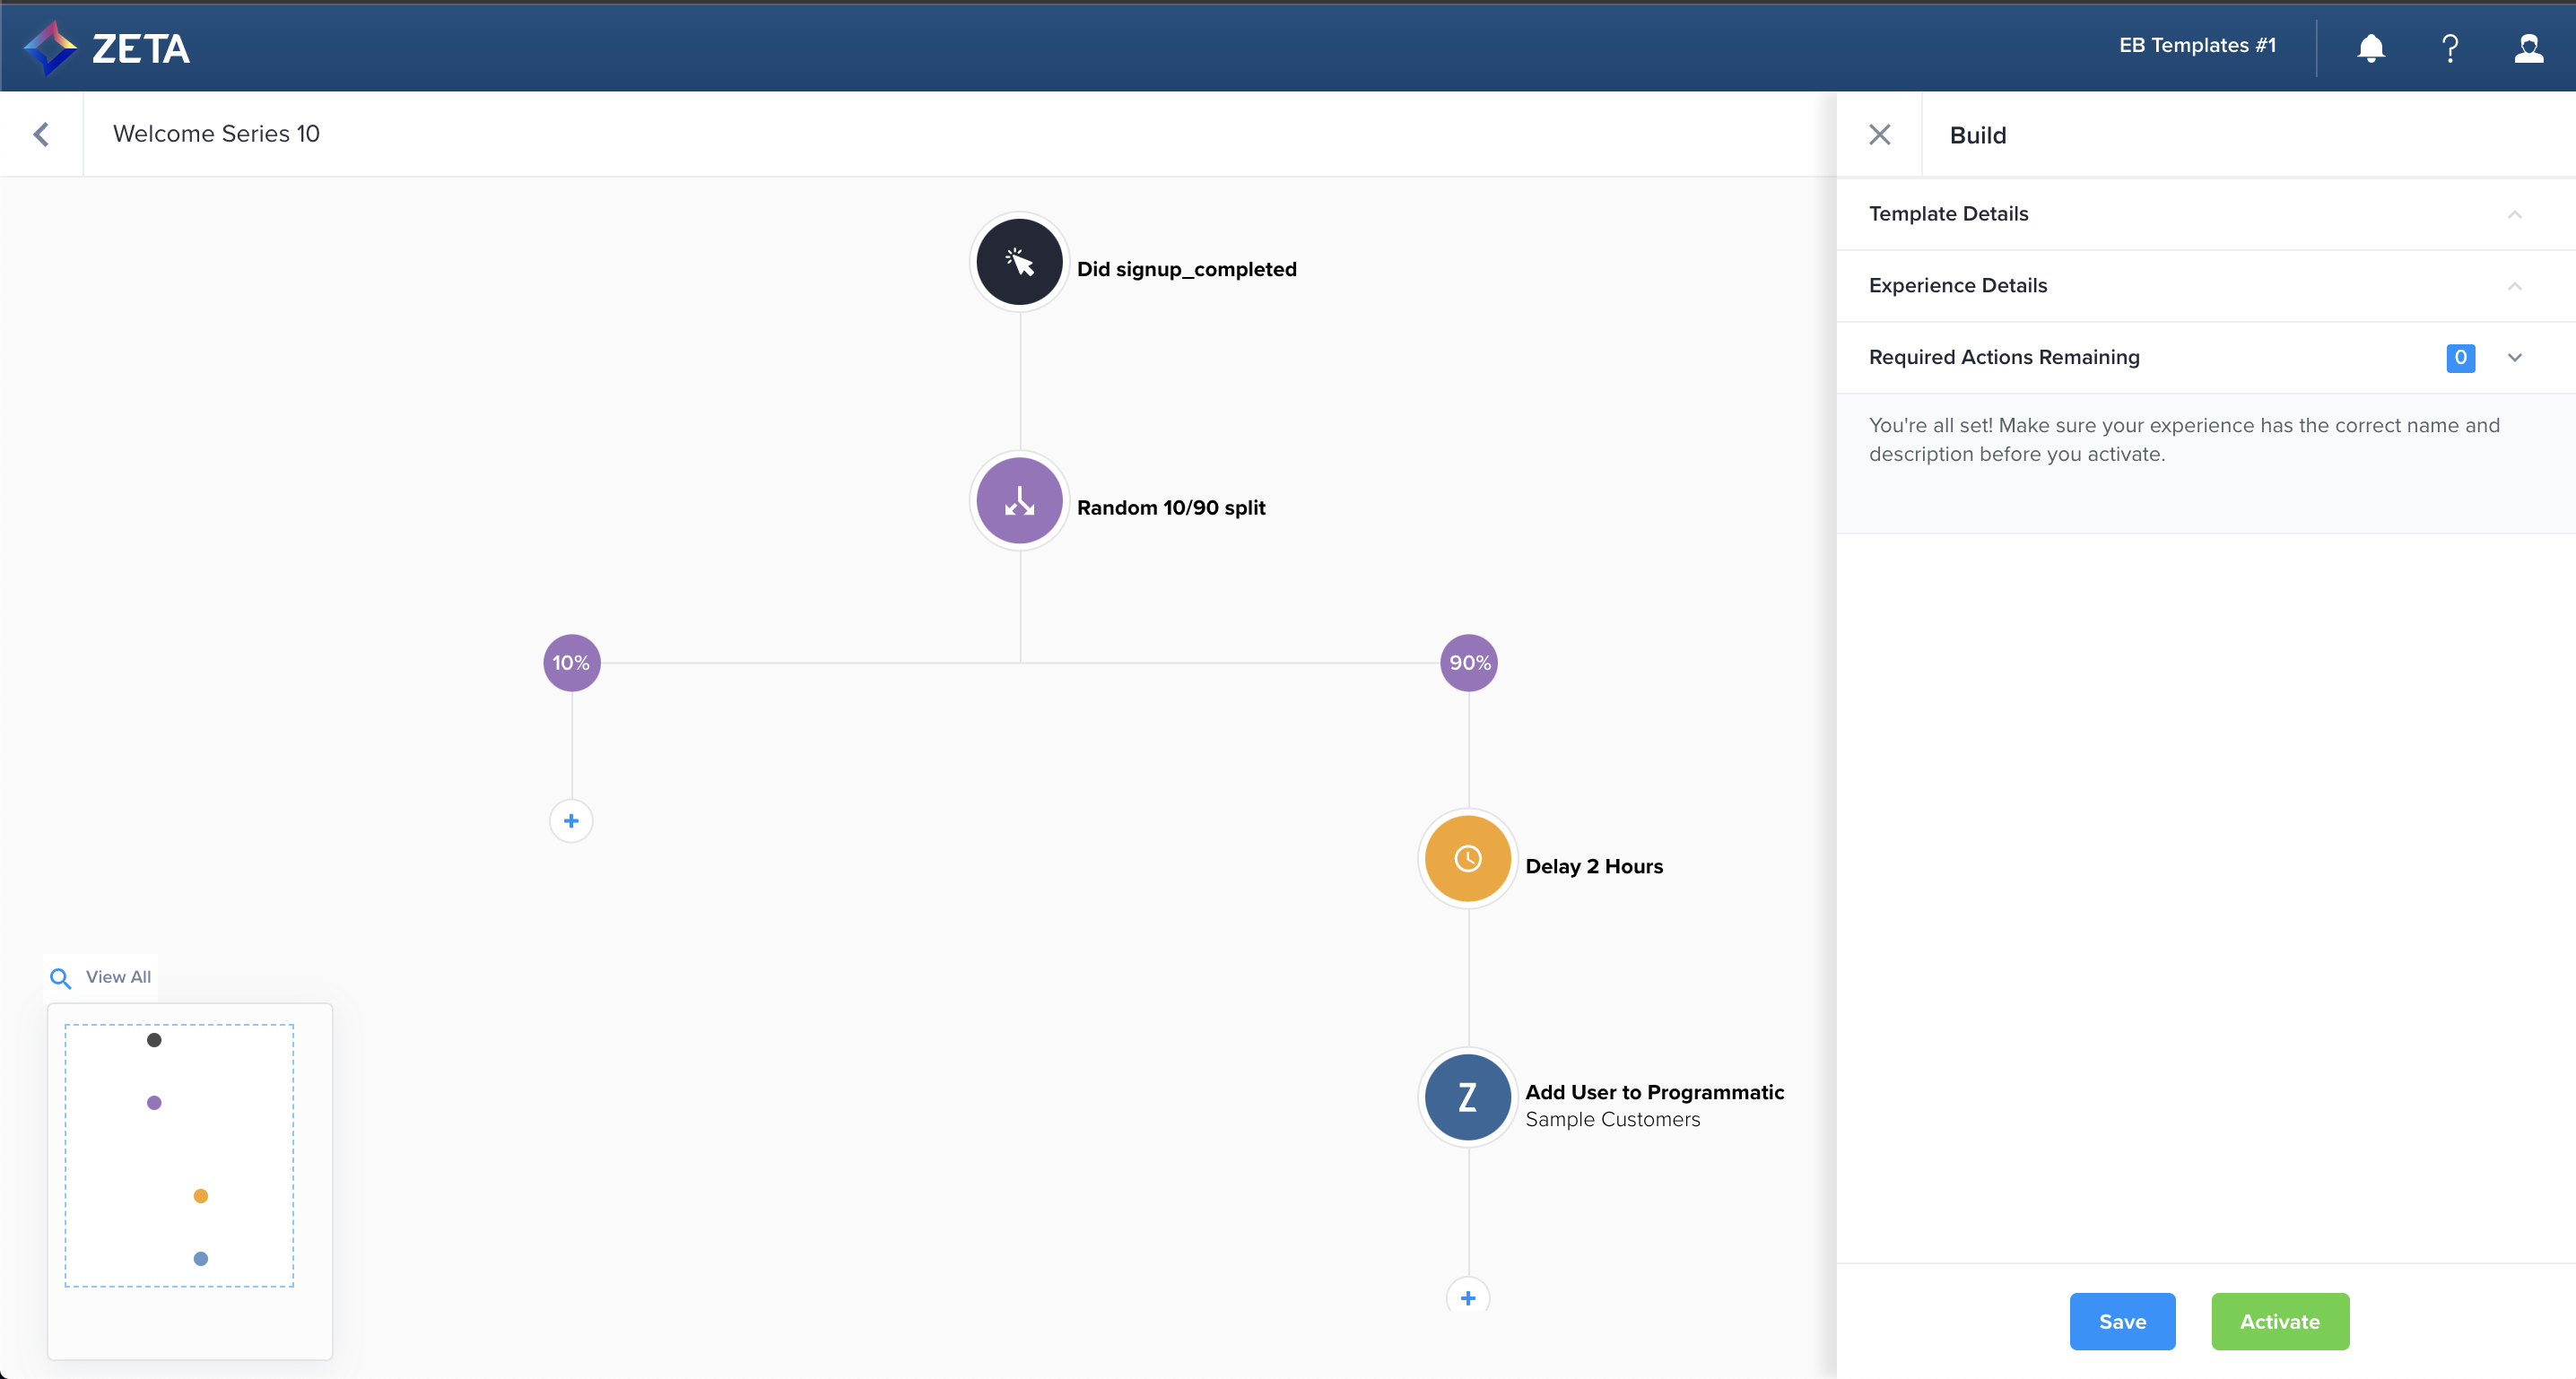Add a step under the 10% branch

(571, 821)
